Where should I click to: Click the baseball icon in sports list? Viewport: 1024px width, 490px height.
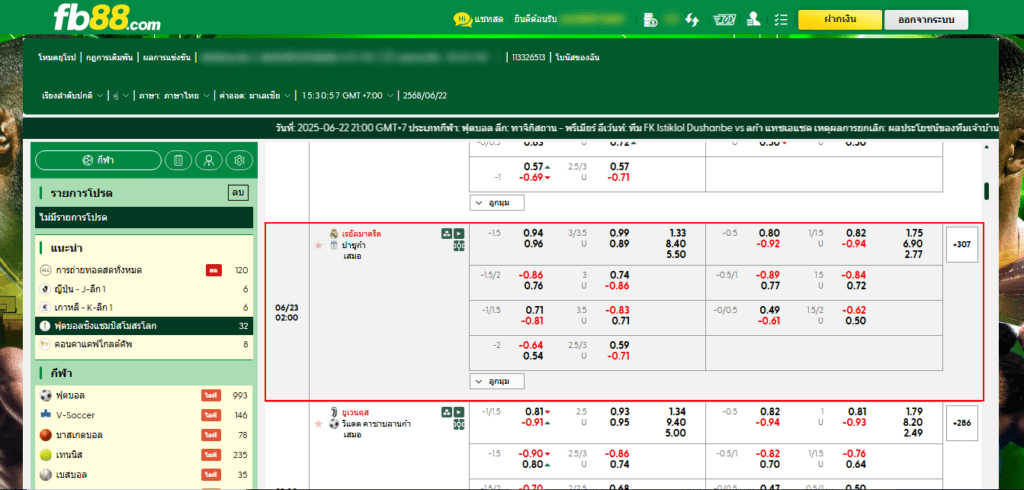click(46, 475)
